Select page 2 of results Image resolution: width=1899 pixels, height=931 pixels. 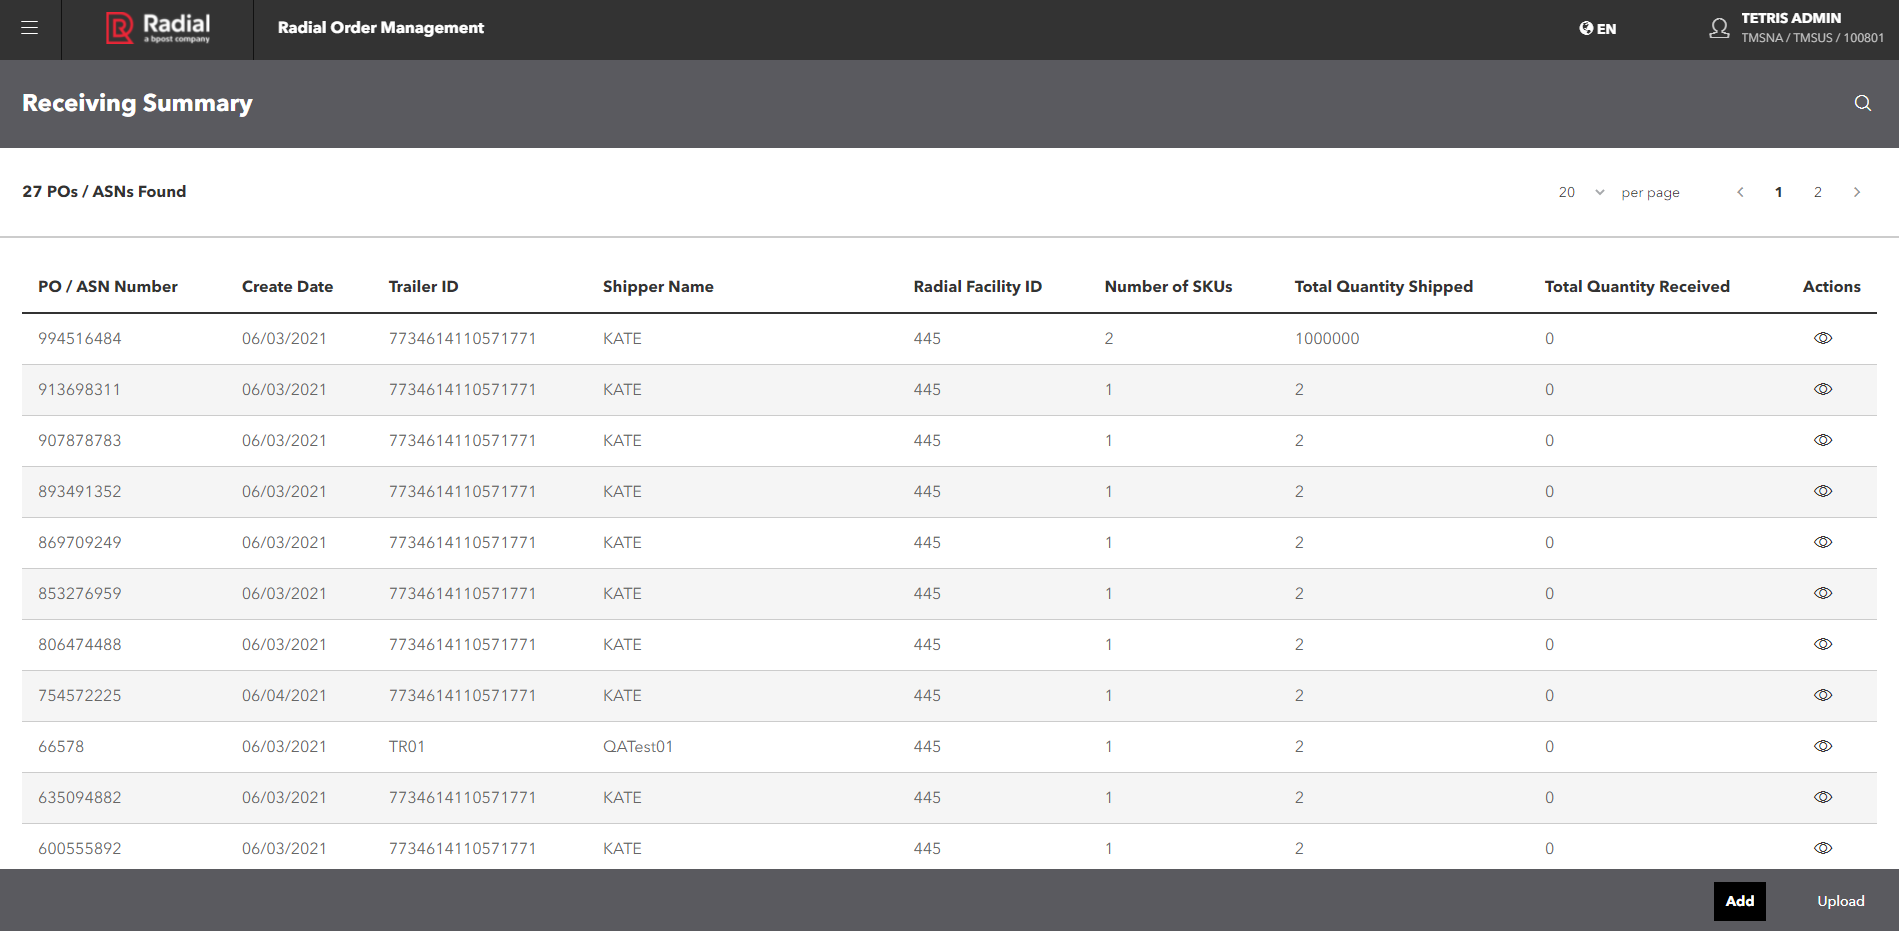tap(1817, 192)
